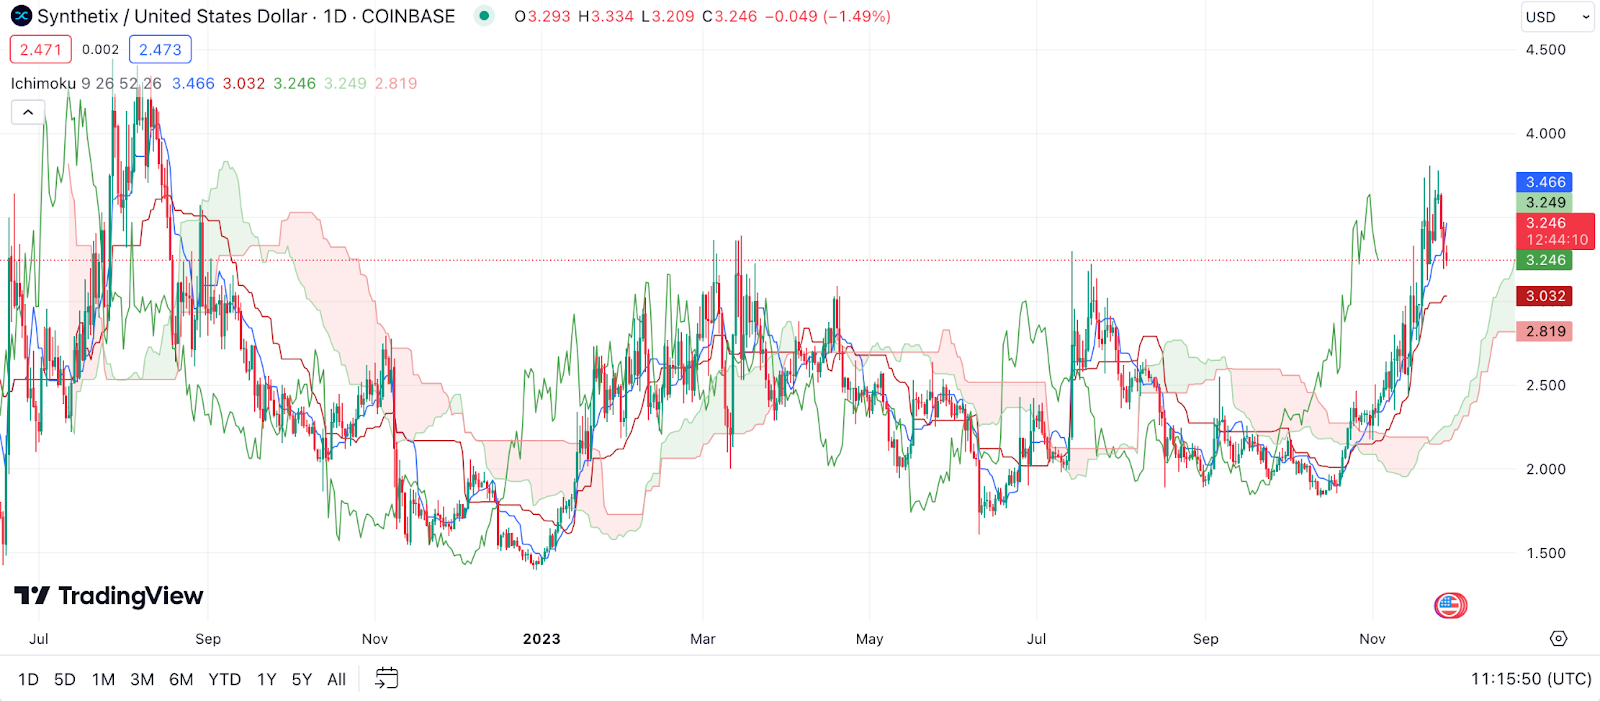Select the 6M time range
This screenshot has width=1600, height=701.
[x=181, y=679]
